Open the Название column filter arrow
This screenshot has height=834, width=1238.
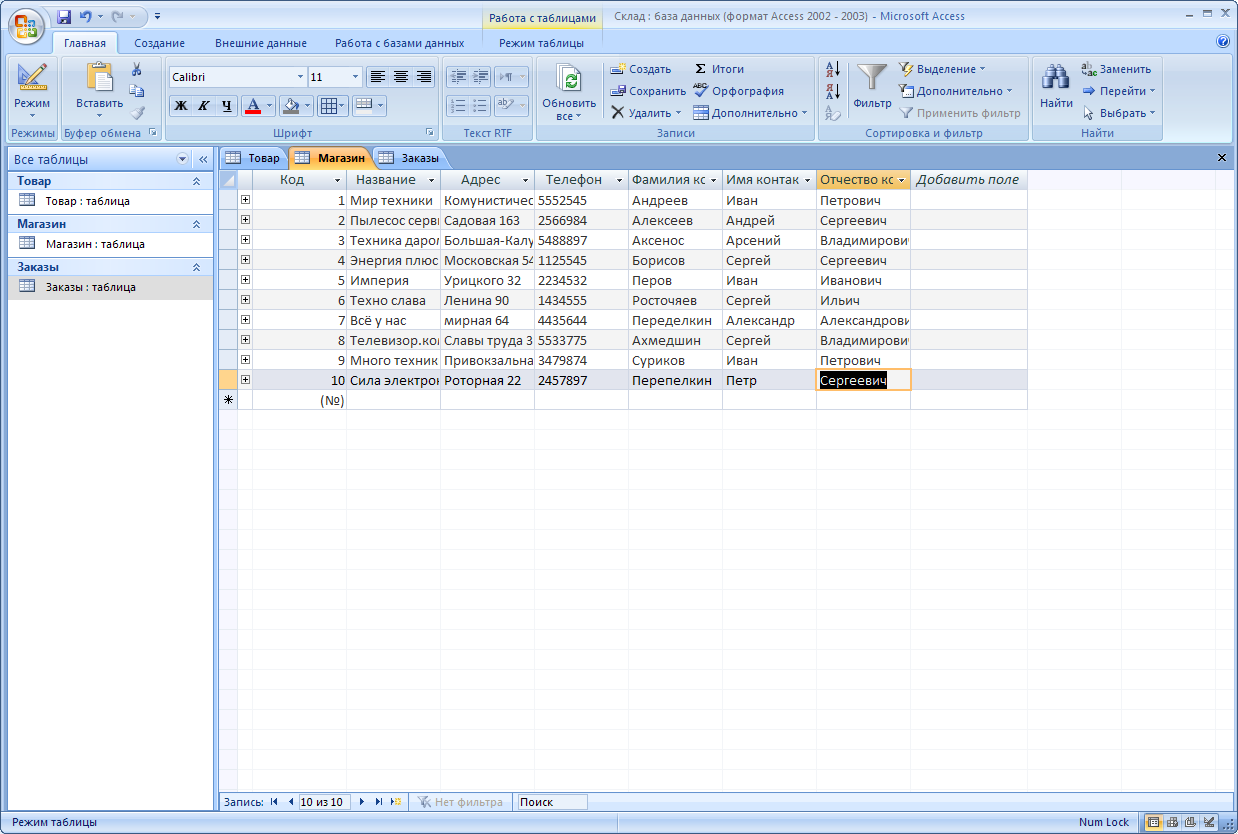[x=431, y=180]
